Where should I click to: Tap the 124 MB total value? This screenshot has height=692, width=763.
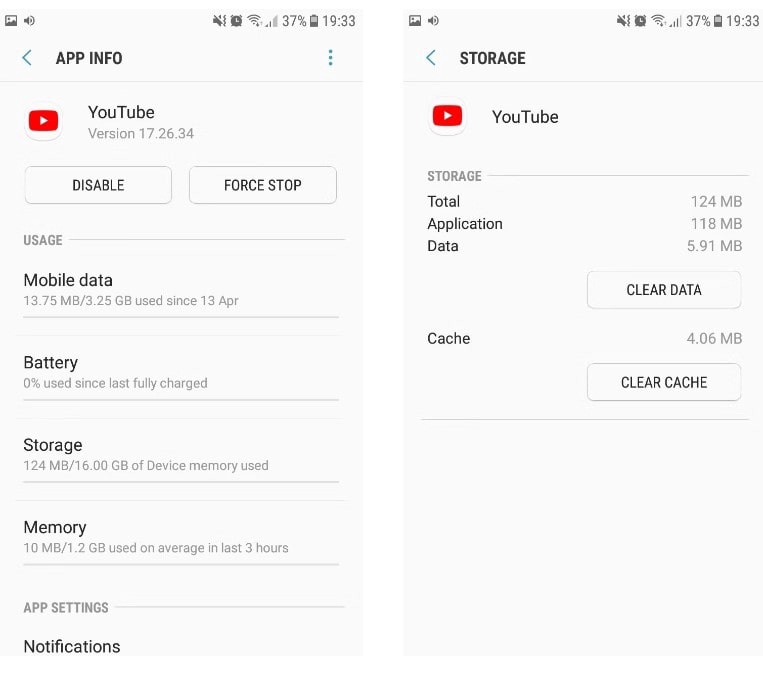(716, 201)
